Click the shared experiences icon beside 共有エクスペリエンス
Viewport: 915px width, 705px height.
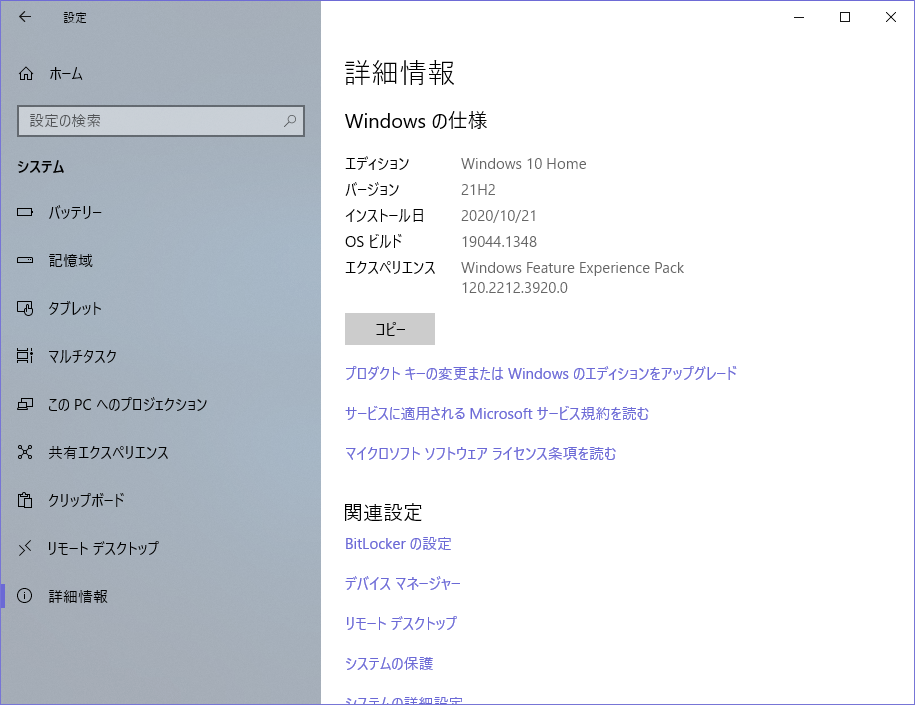tap(25, 452)
